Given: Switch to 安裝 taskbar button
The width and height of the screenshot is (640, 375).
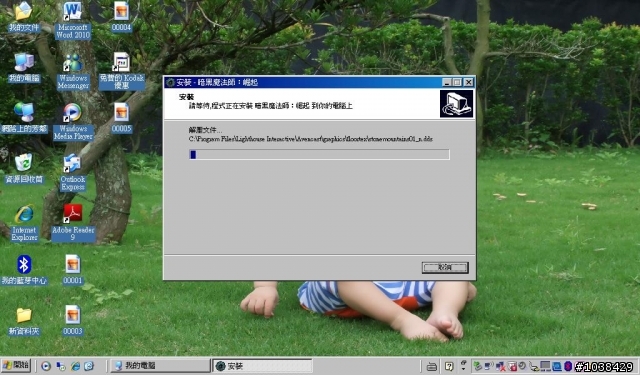Looking at the screenshot, I should (x=262, y=366).
